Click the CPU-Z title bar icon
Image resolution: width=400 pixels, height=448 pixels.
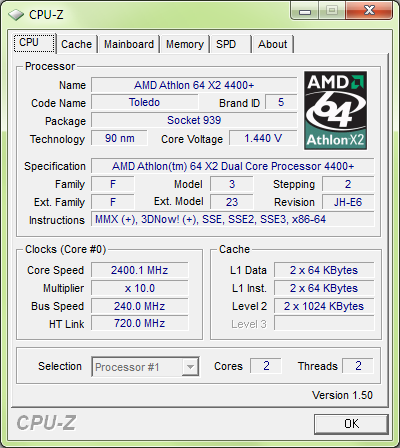[16, 15]
